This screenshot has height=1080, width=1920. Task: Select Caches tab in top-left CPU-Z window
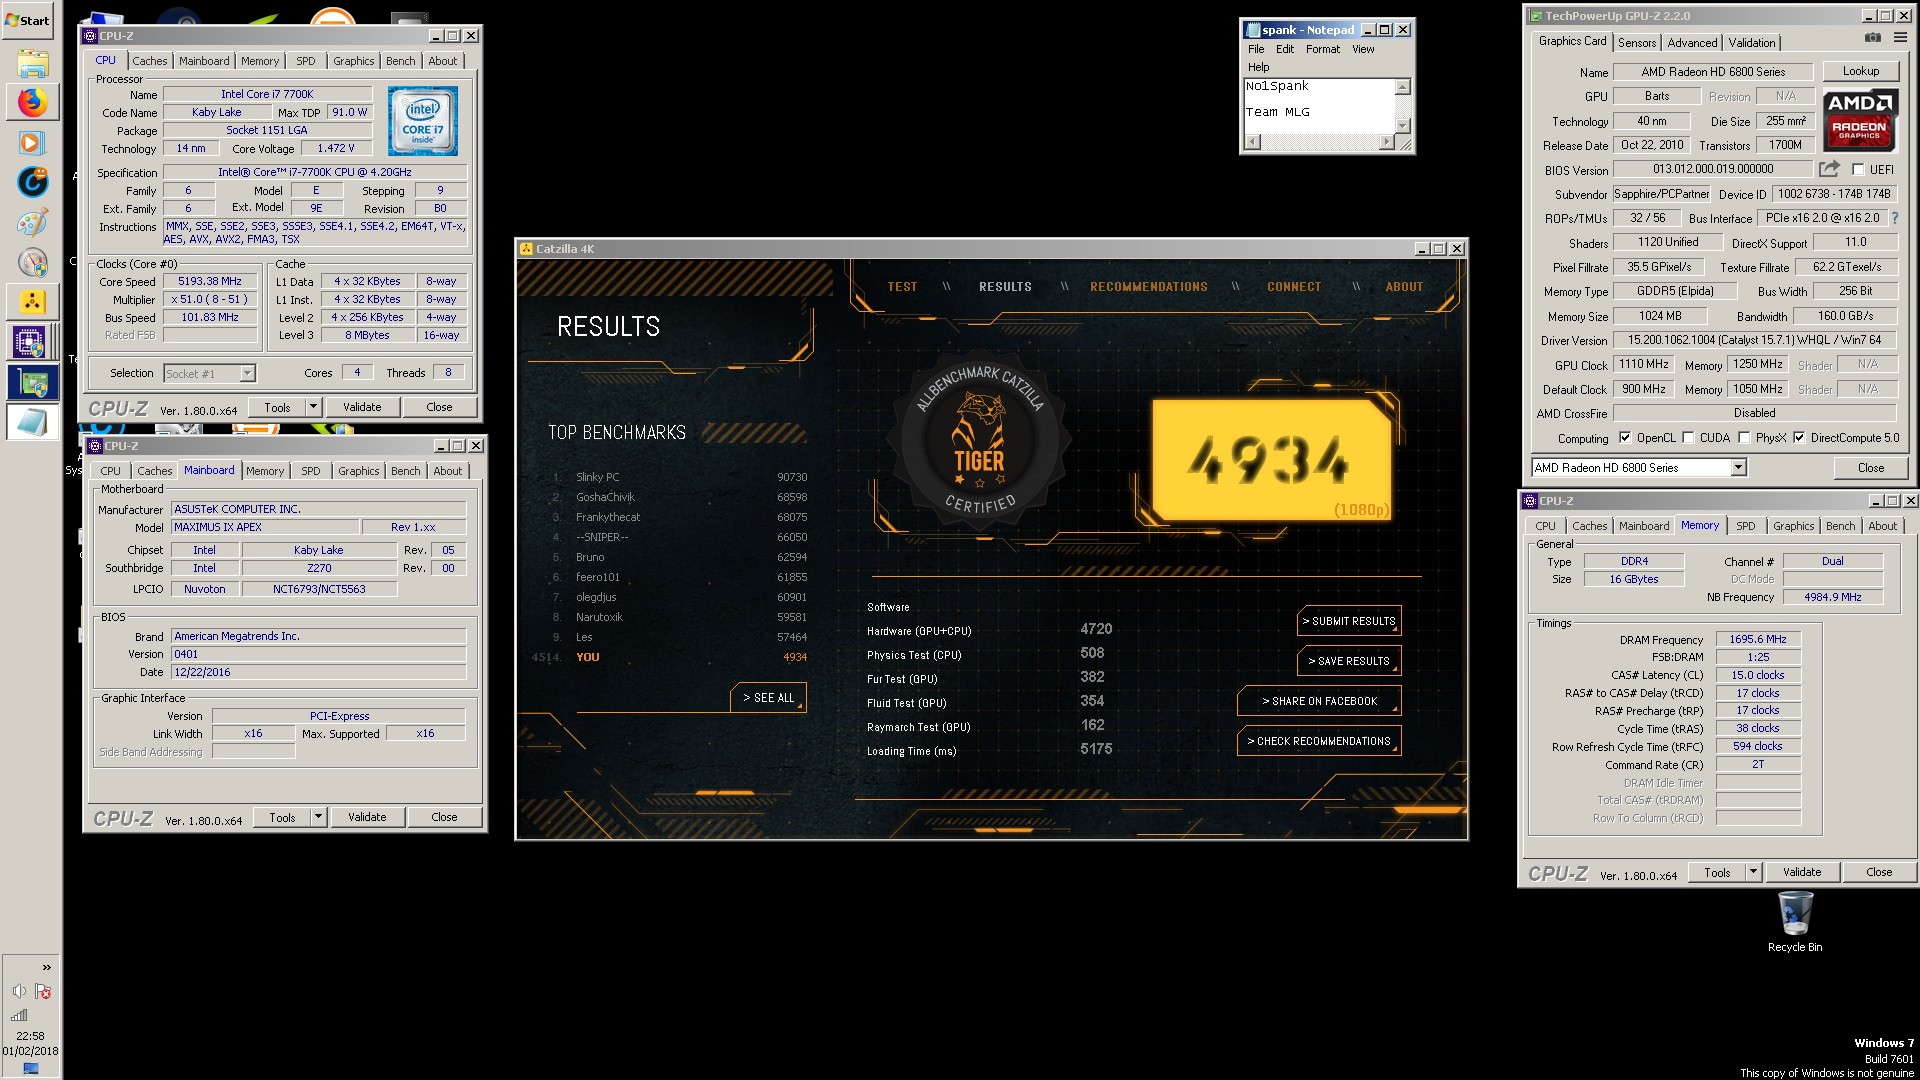149,61
